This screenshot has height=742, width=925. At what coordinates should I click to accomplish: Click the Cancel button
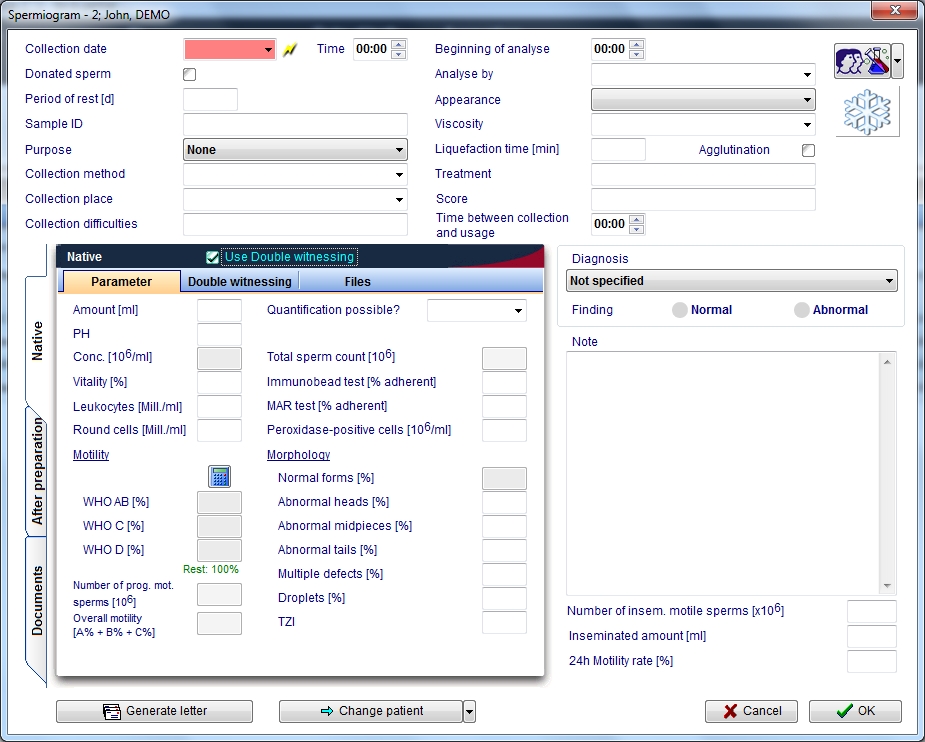tap(752, 711)
